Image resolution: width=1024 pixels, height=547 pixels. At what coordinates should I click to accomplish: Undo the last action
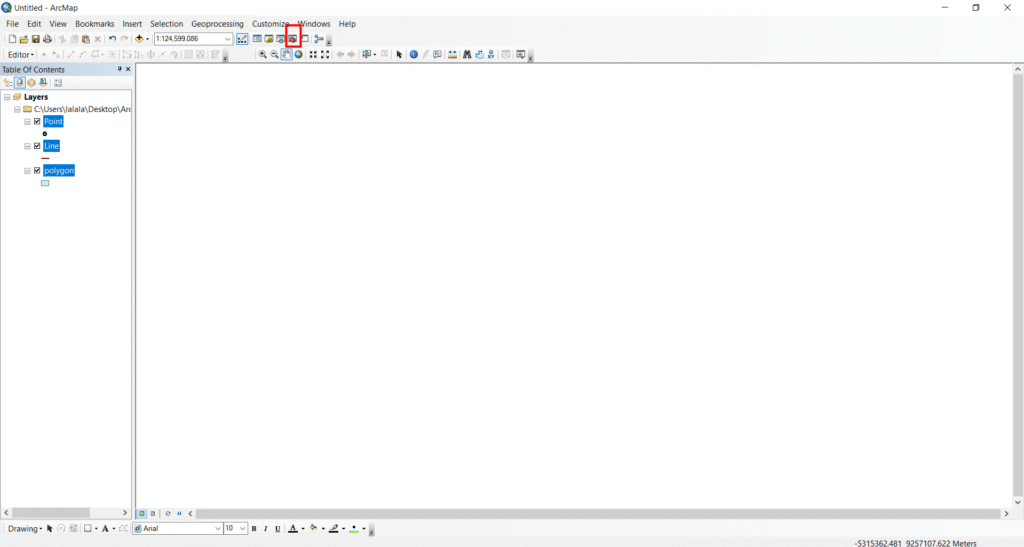pyautogui.click(x=112, y=39)
